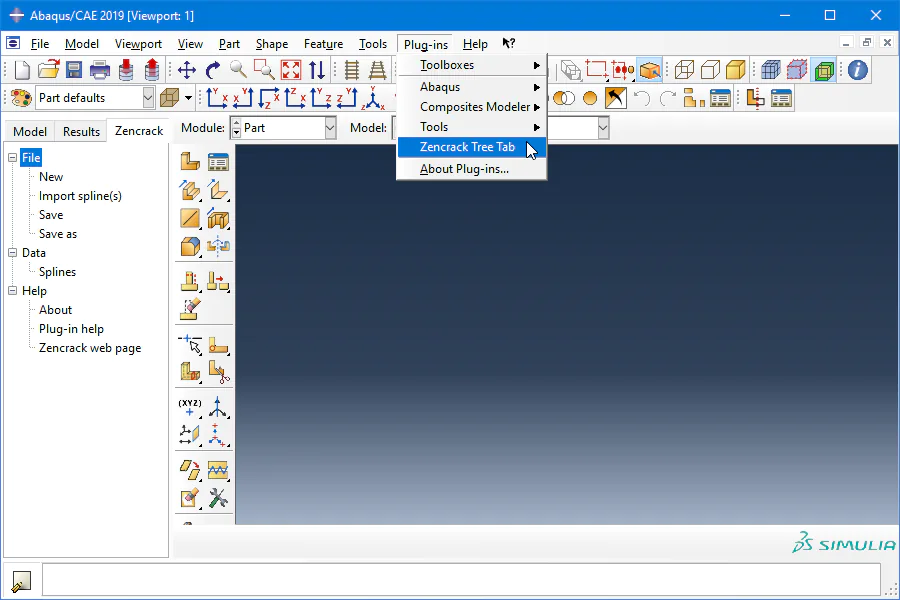Screen dimensions: 900x600
Task: Click the Cycle Views arrows icon
Action: (x=317, y=70)
